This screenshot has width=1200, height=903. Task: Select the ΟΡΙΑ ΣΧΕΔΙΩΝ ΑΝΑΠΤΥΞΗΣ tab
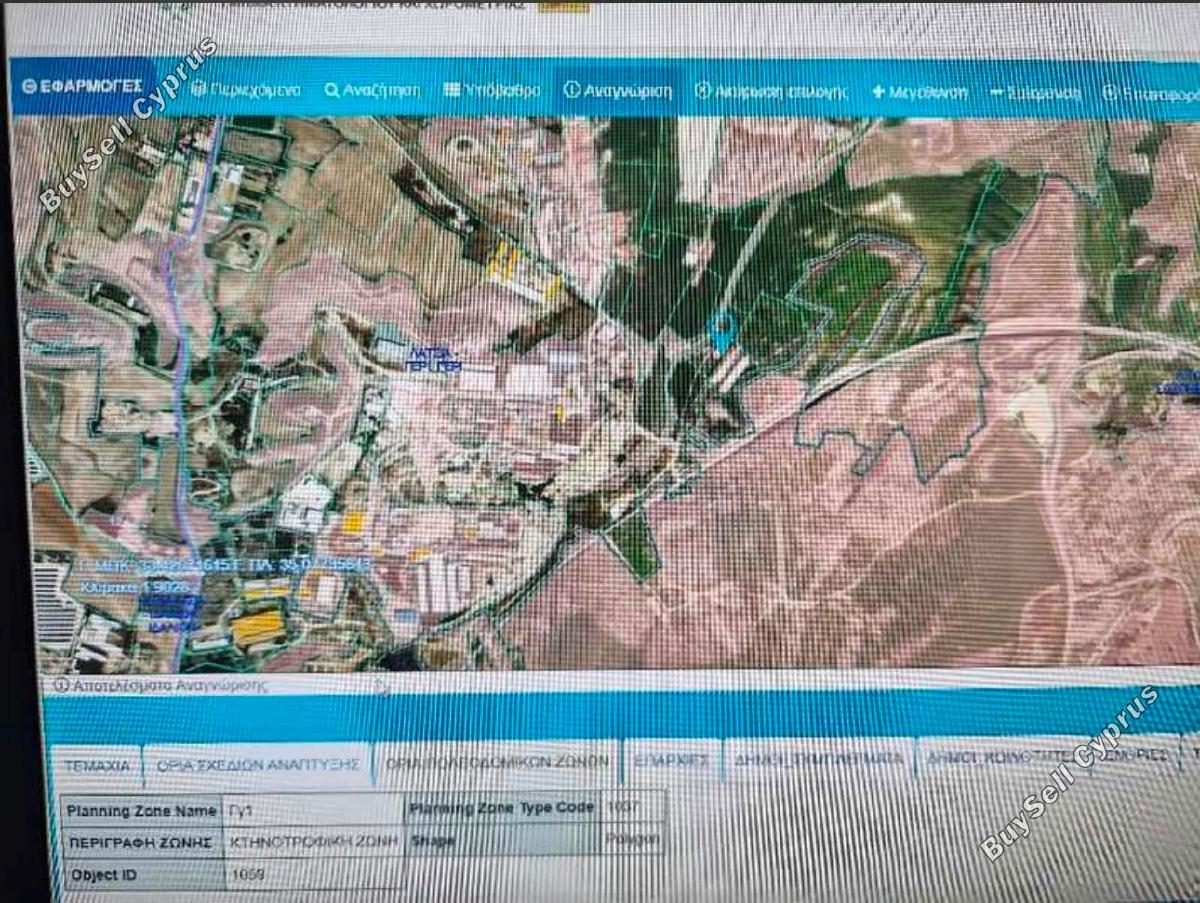click(257, 764)
